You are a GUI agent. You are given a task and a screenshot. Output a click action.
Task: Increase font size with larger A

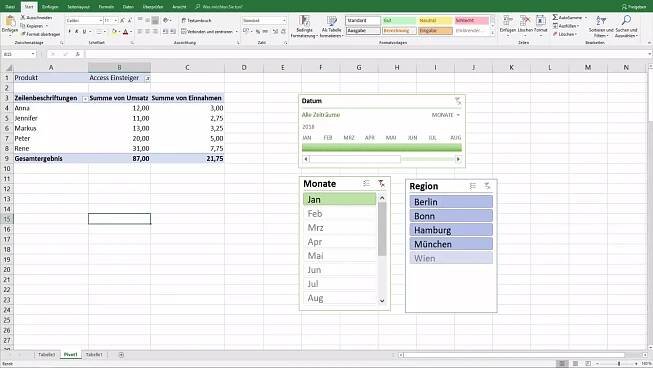tap(122, 20)
